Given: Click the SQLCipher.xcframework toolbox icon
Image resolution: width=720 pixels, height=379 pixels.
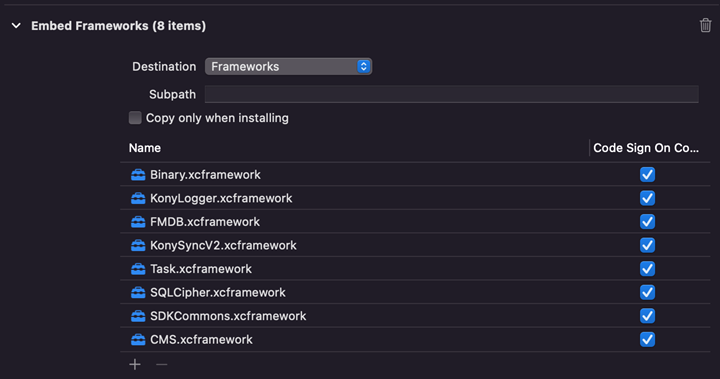Looking at the screenshot, I should [x=138, y=293].
